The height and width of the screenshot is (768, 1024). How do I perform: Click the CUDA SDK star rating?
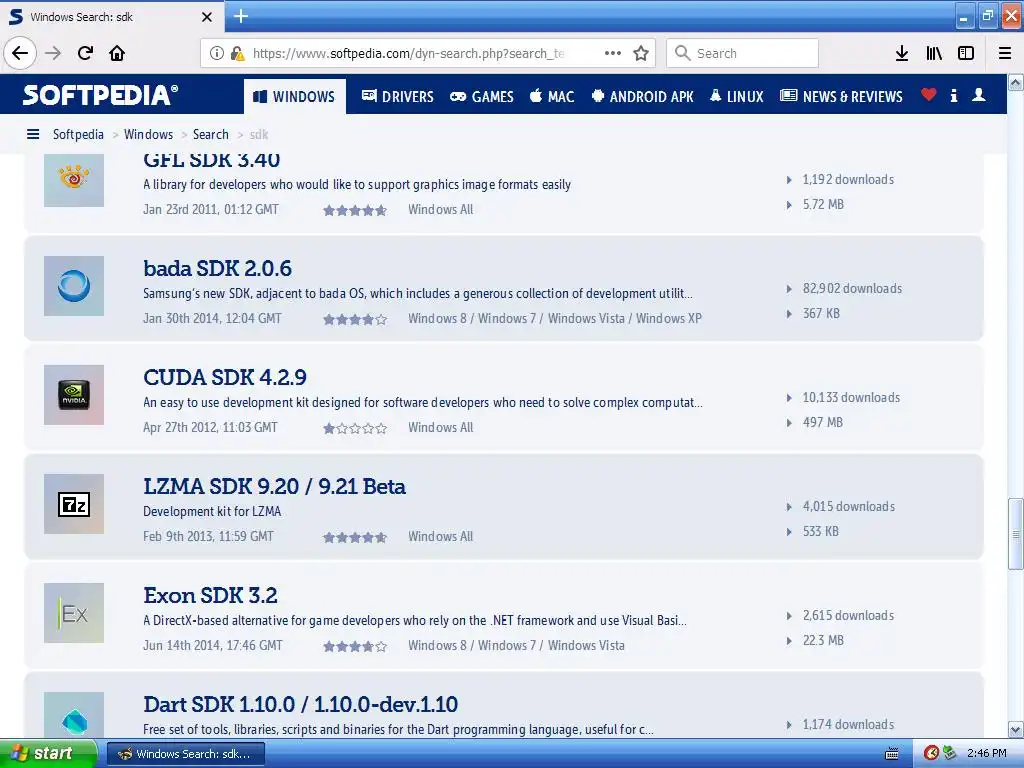click(x=355, y=428)
